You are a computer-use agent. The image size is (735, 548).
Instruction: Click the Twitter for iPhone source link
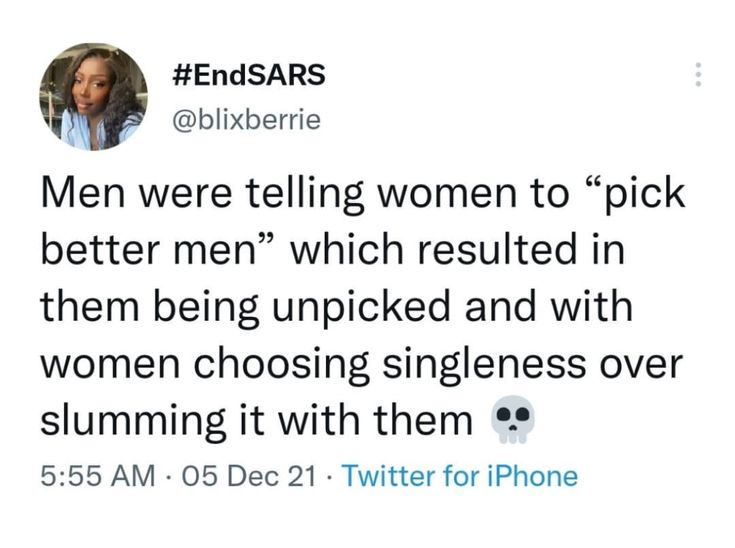(x=461, y=476)
